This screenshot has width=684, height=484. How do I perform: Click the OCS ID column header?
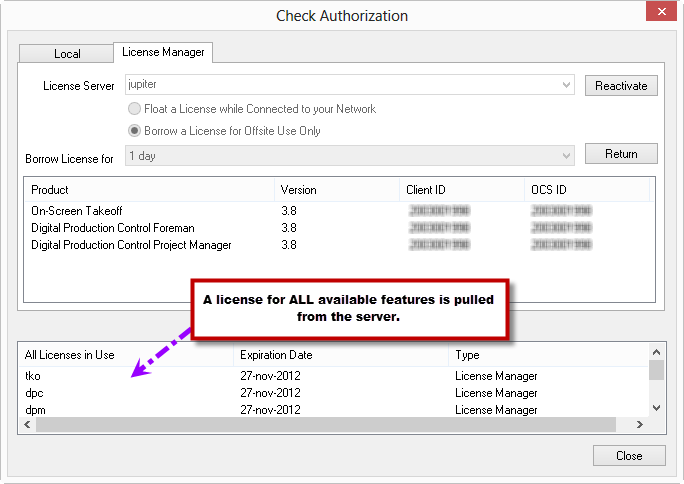[587, 190]
